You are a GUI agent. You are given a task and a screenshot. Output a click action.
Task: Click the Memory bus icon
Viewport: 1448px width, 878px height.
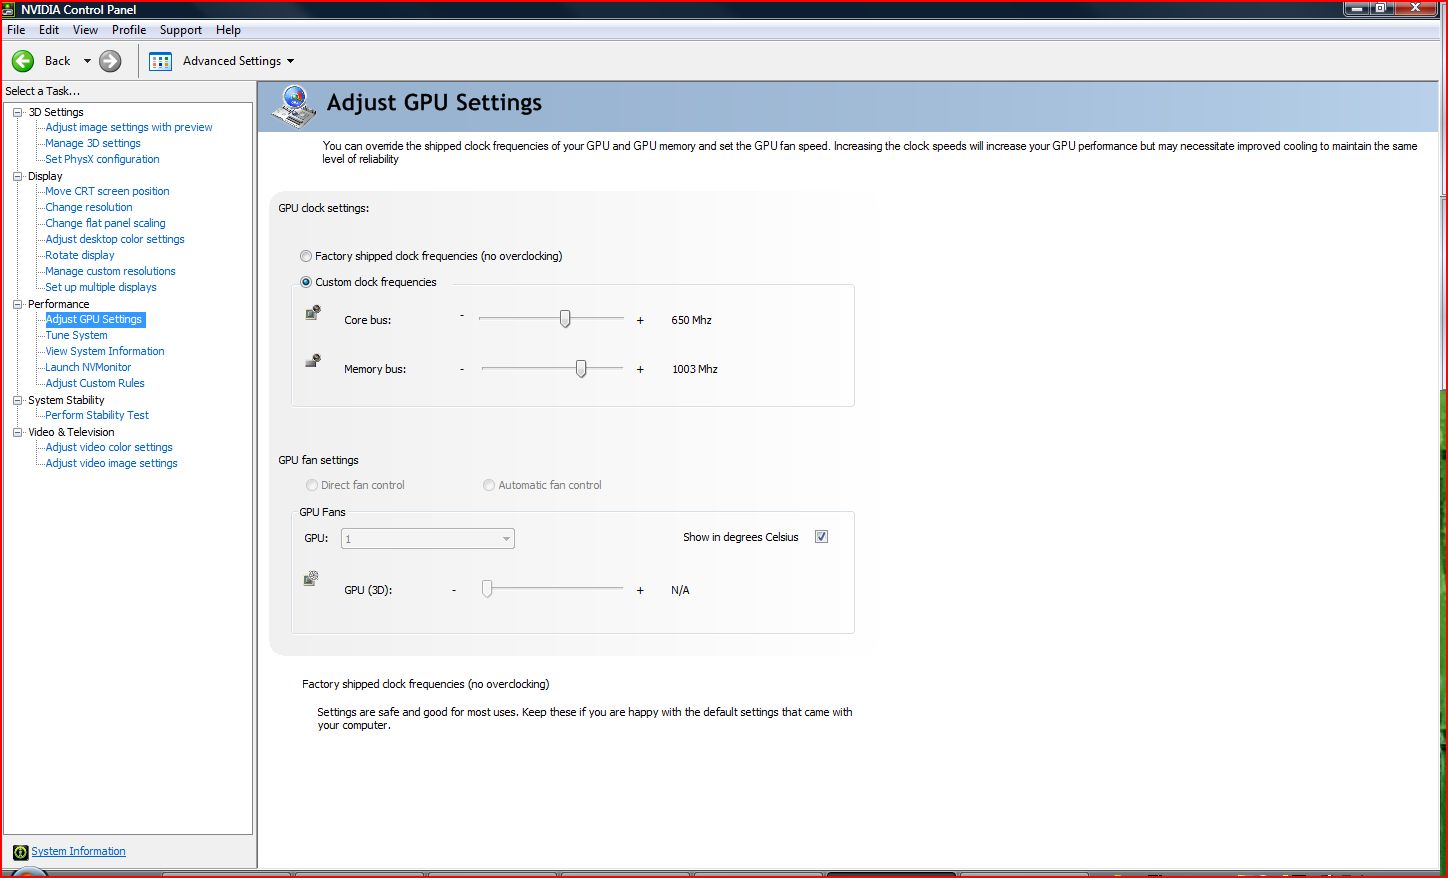point(313,361)
